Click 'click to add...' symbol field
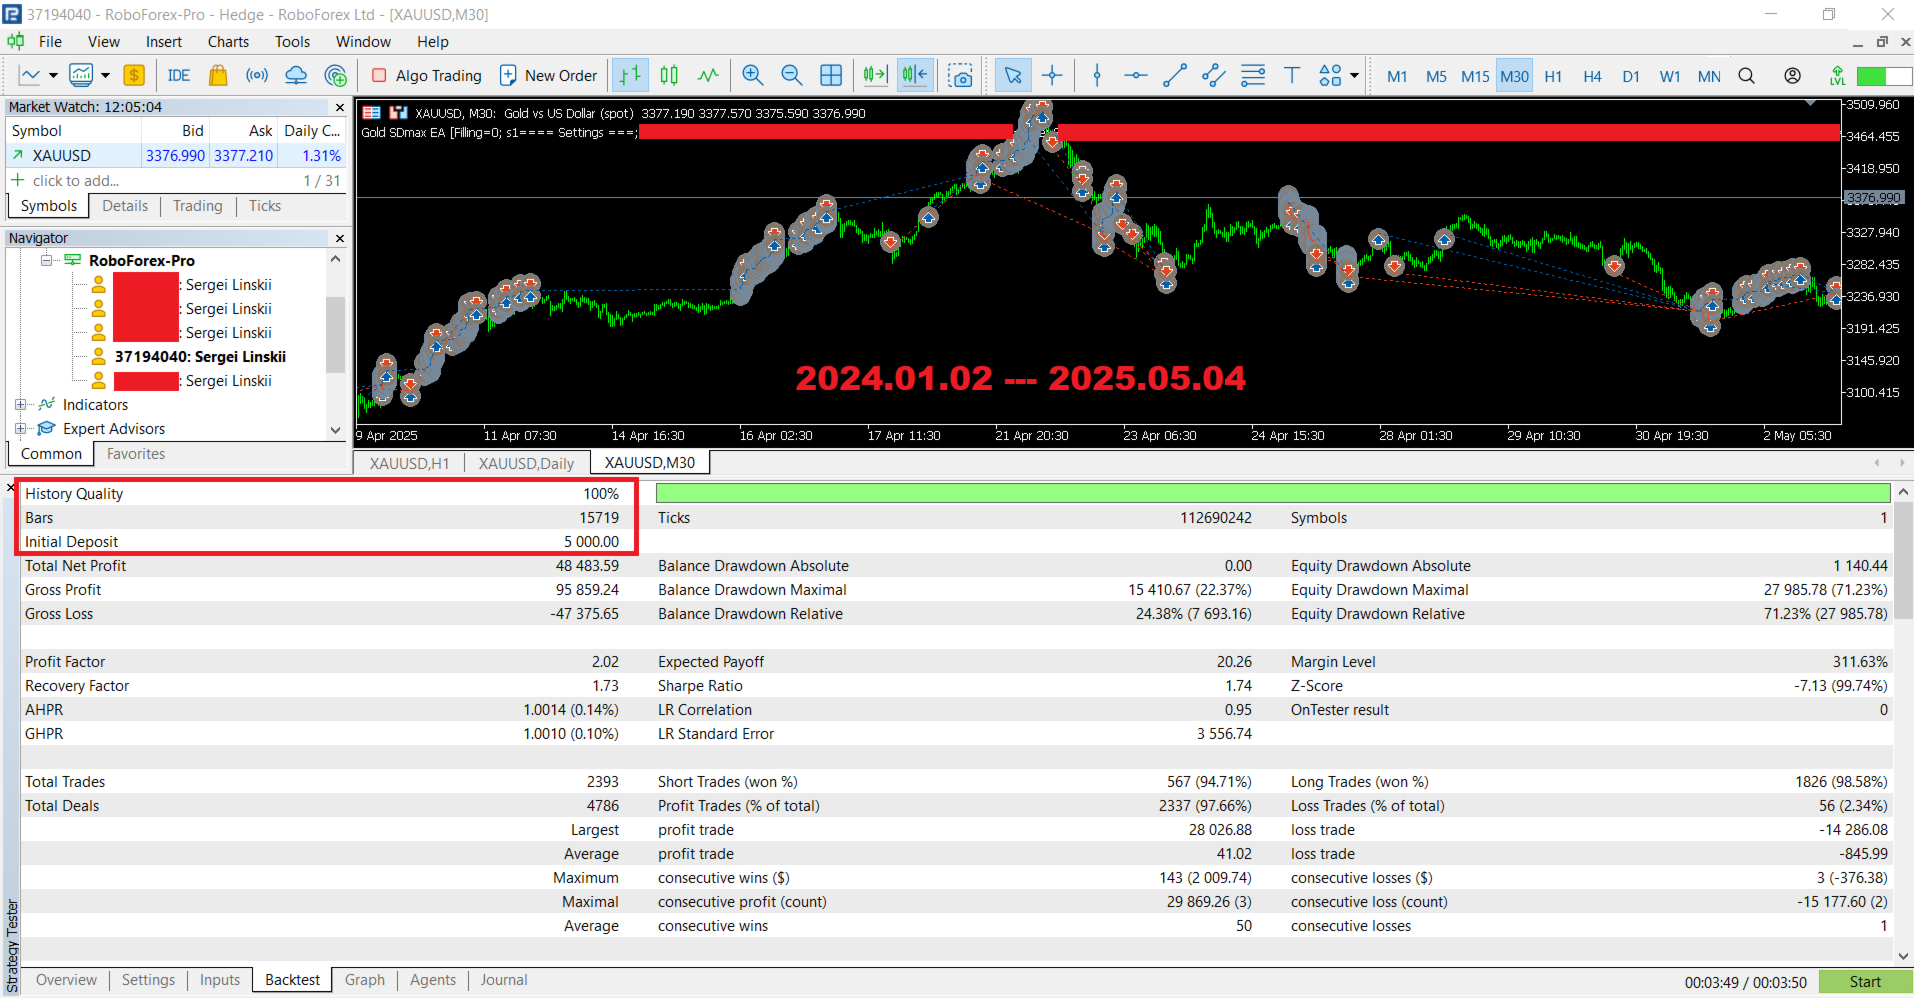 coord(76,181)
